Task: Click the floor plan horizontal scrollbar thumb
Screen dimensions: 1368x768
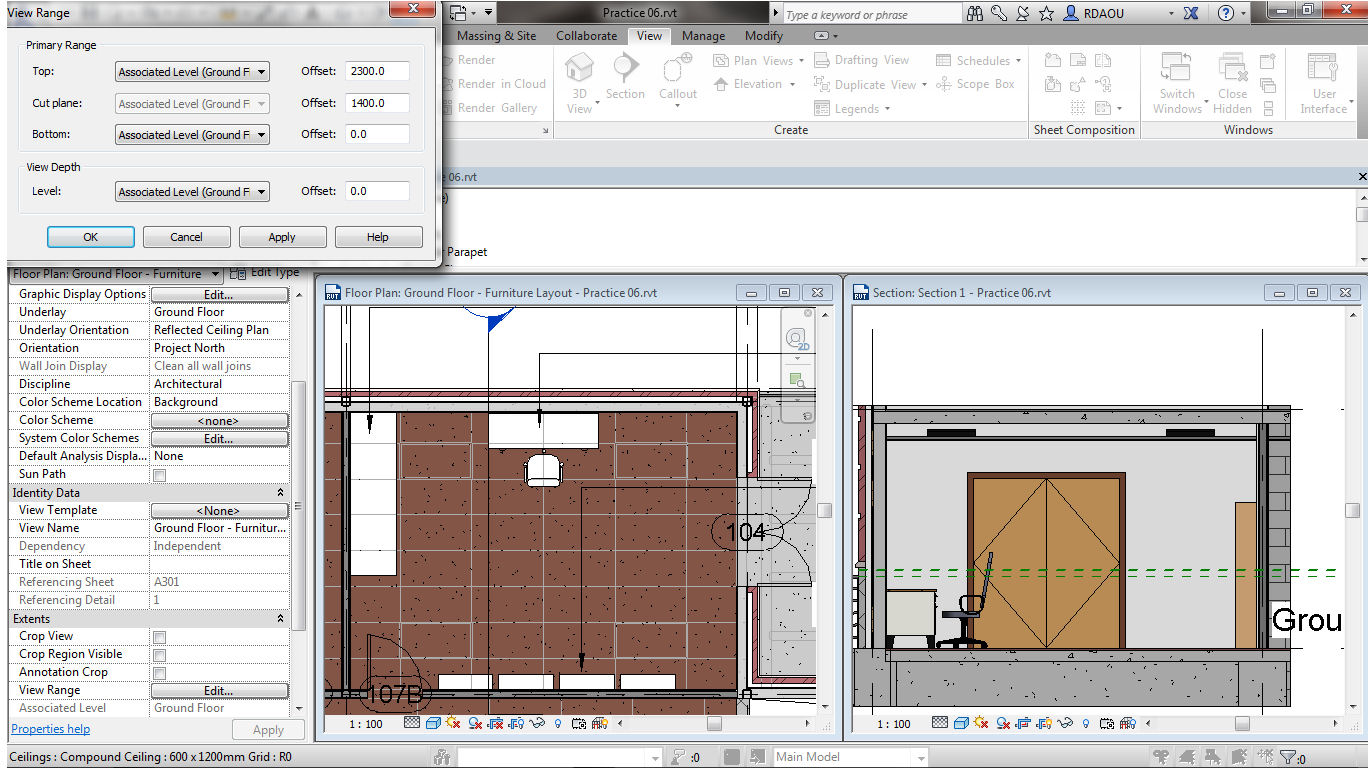Action: (x=714, y=723)
